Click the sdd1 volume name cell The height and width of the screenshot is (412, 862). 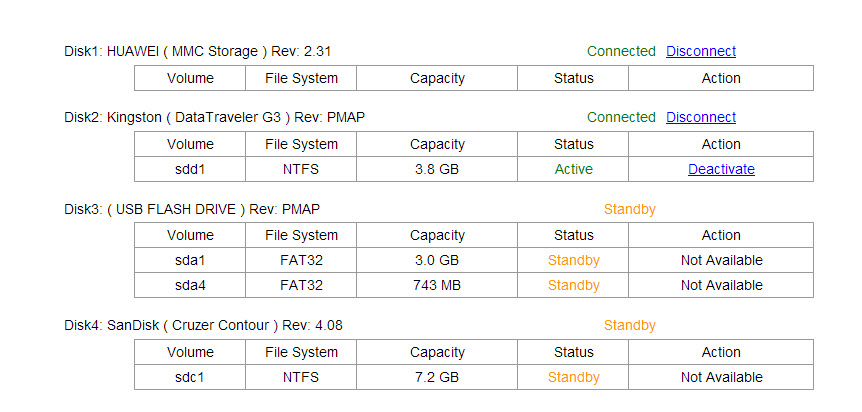190,169
